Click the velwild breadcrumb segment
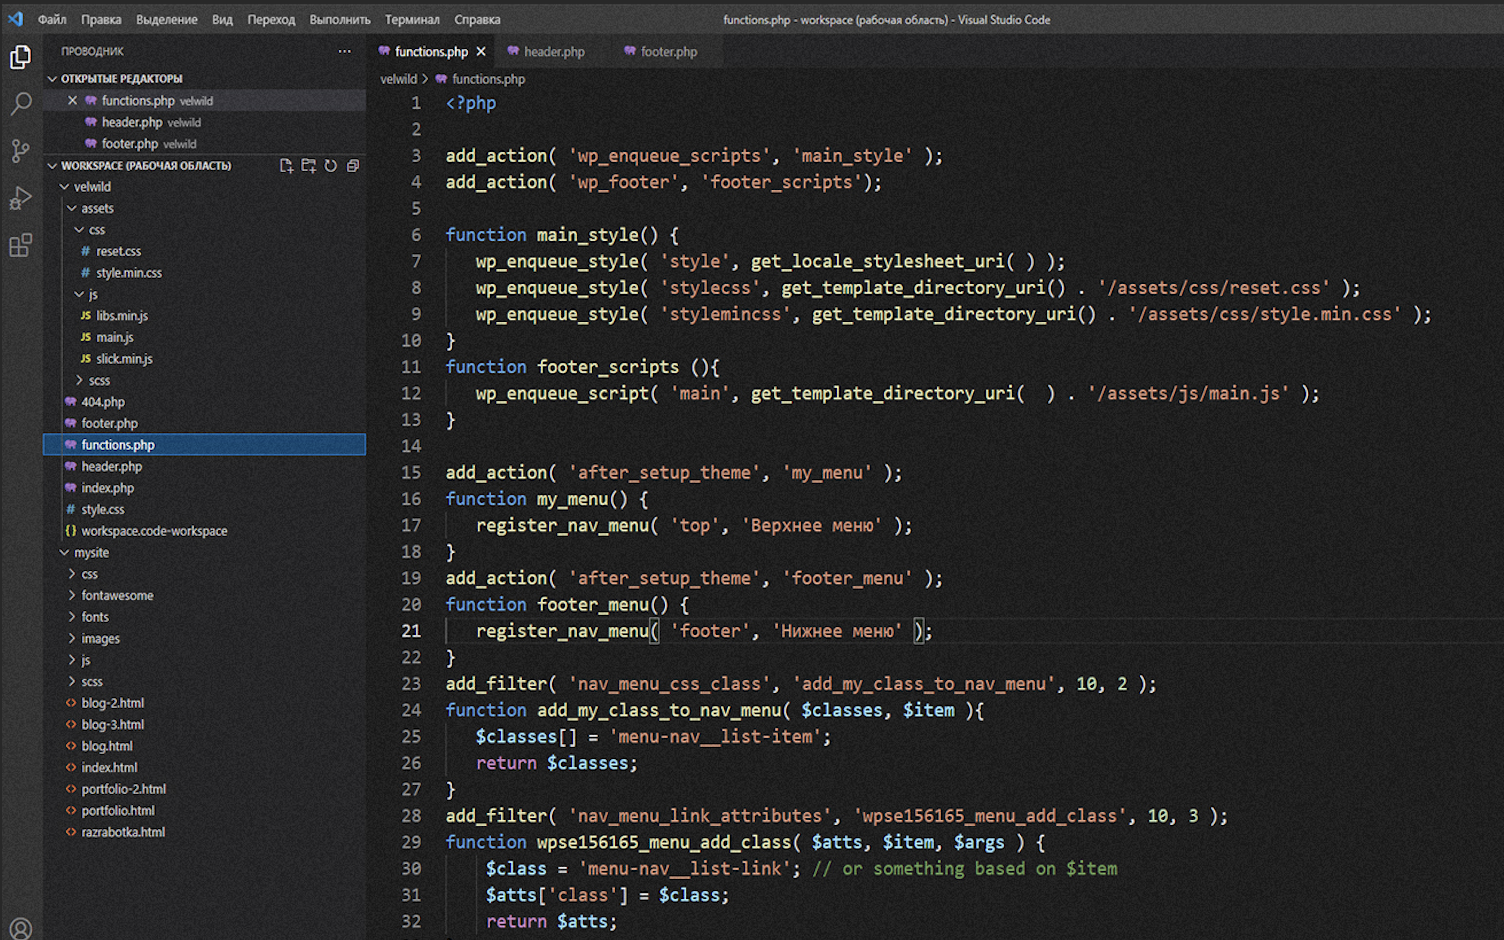Image resolution: width=1504 pixels, height=940 pixels. (x=398, y=79)
